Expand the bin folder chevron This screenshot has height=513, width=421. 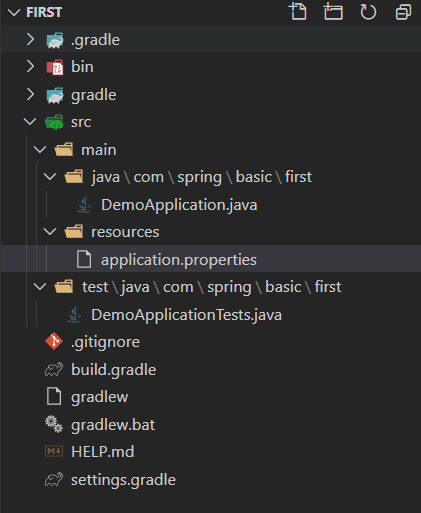(30, 66)
